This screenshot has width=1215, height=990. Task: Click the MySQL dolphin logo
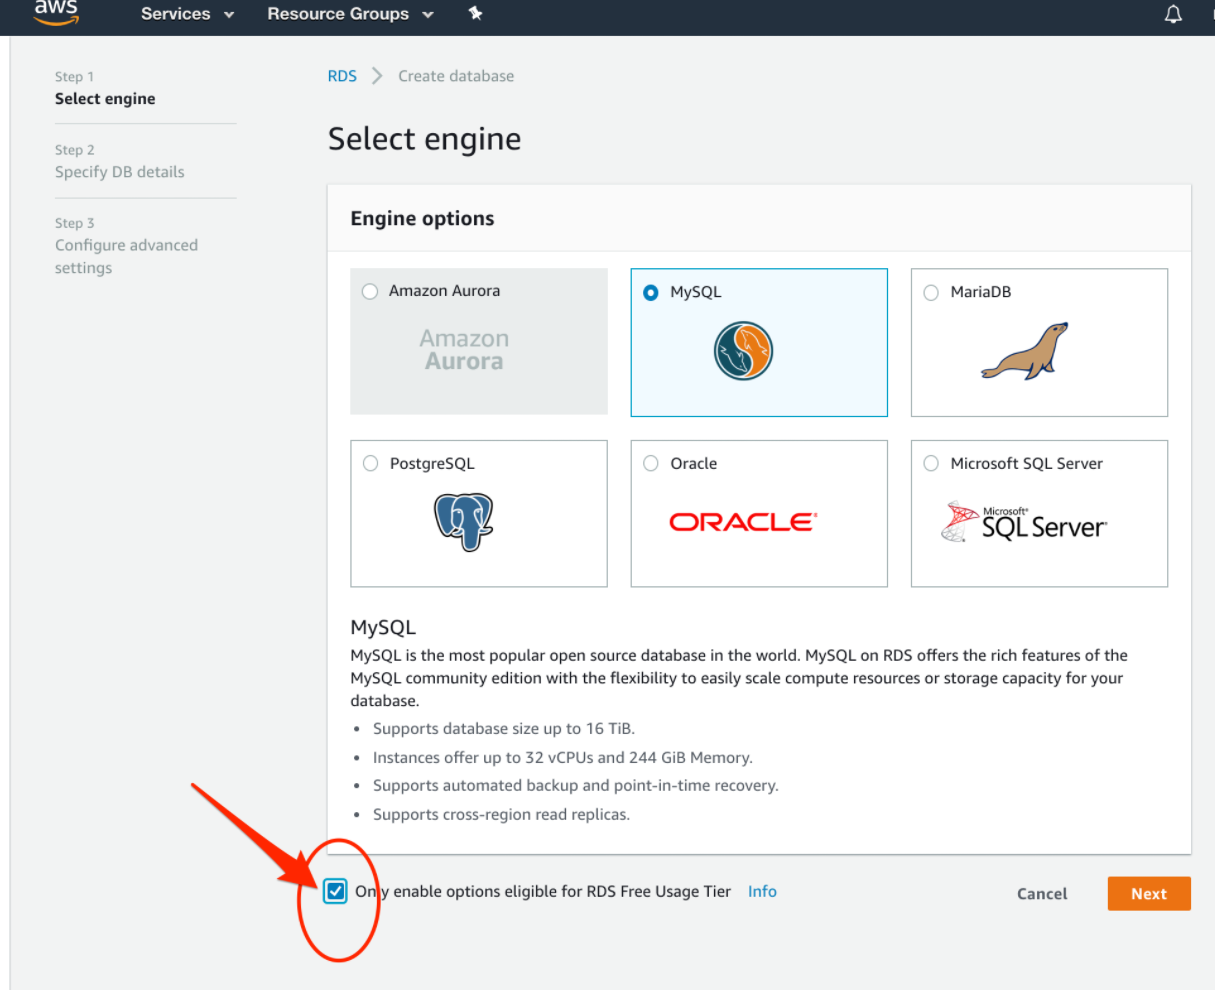click(x=743, y=351)
